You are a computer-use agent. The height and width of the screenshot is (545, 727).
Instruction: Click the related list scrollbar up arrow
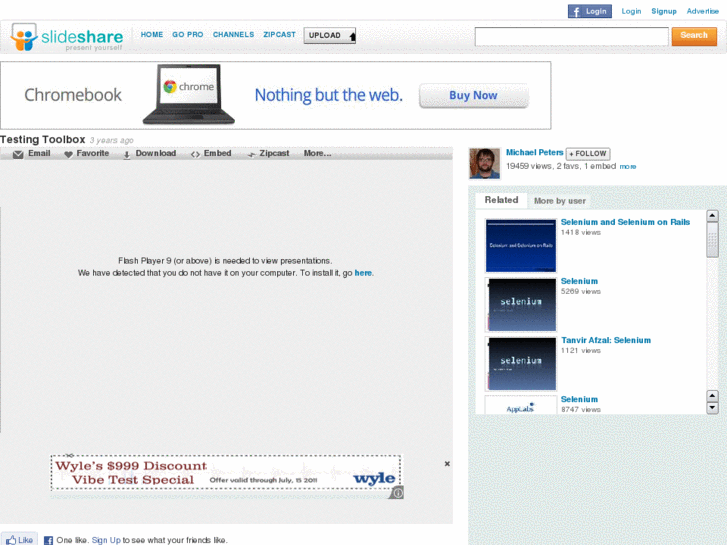coord(712,216)
